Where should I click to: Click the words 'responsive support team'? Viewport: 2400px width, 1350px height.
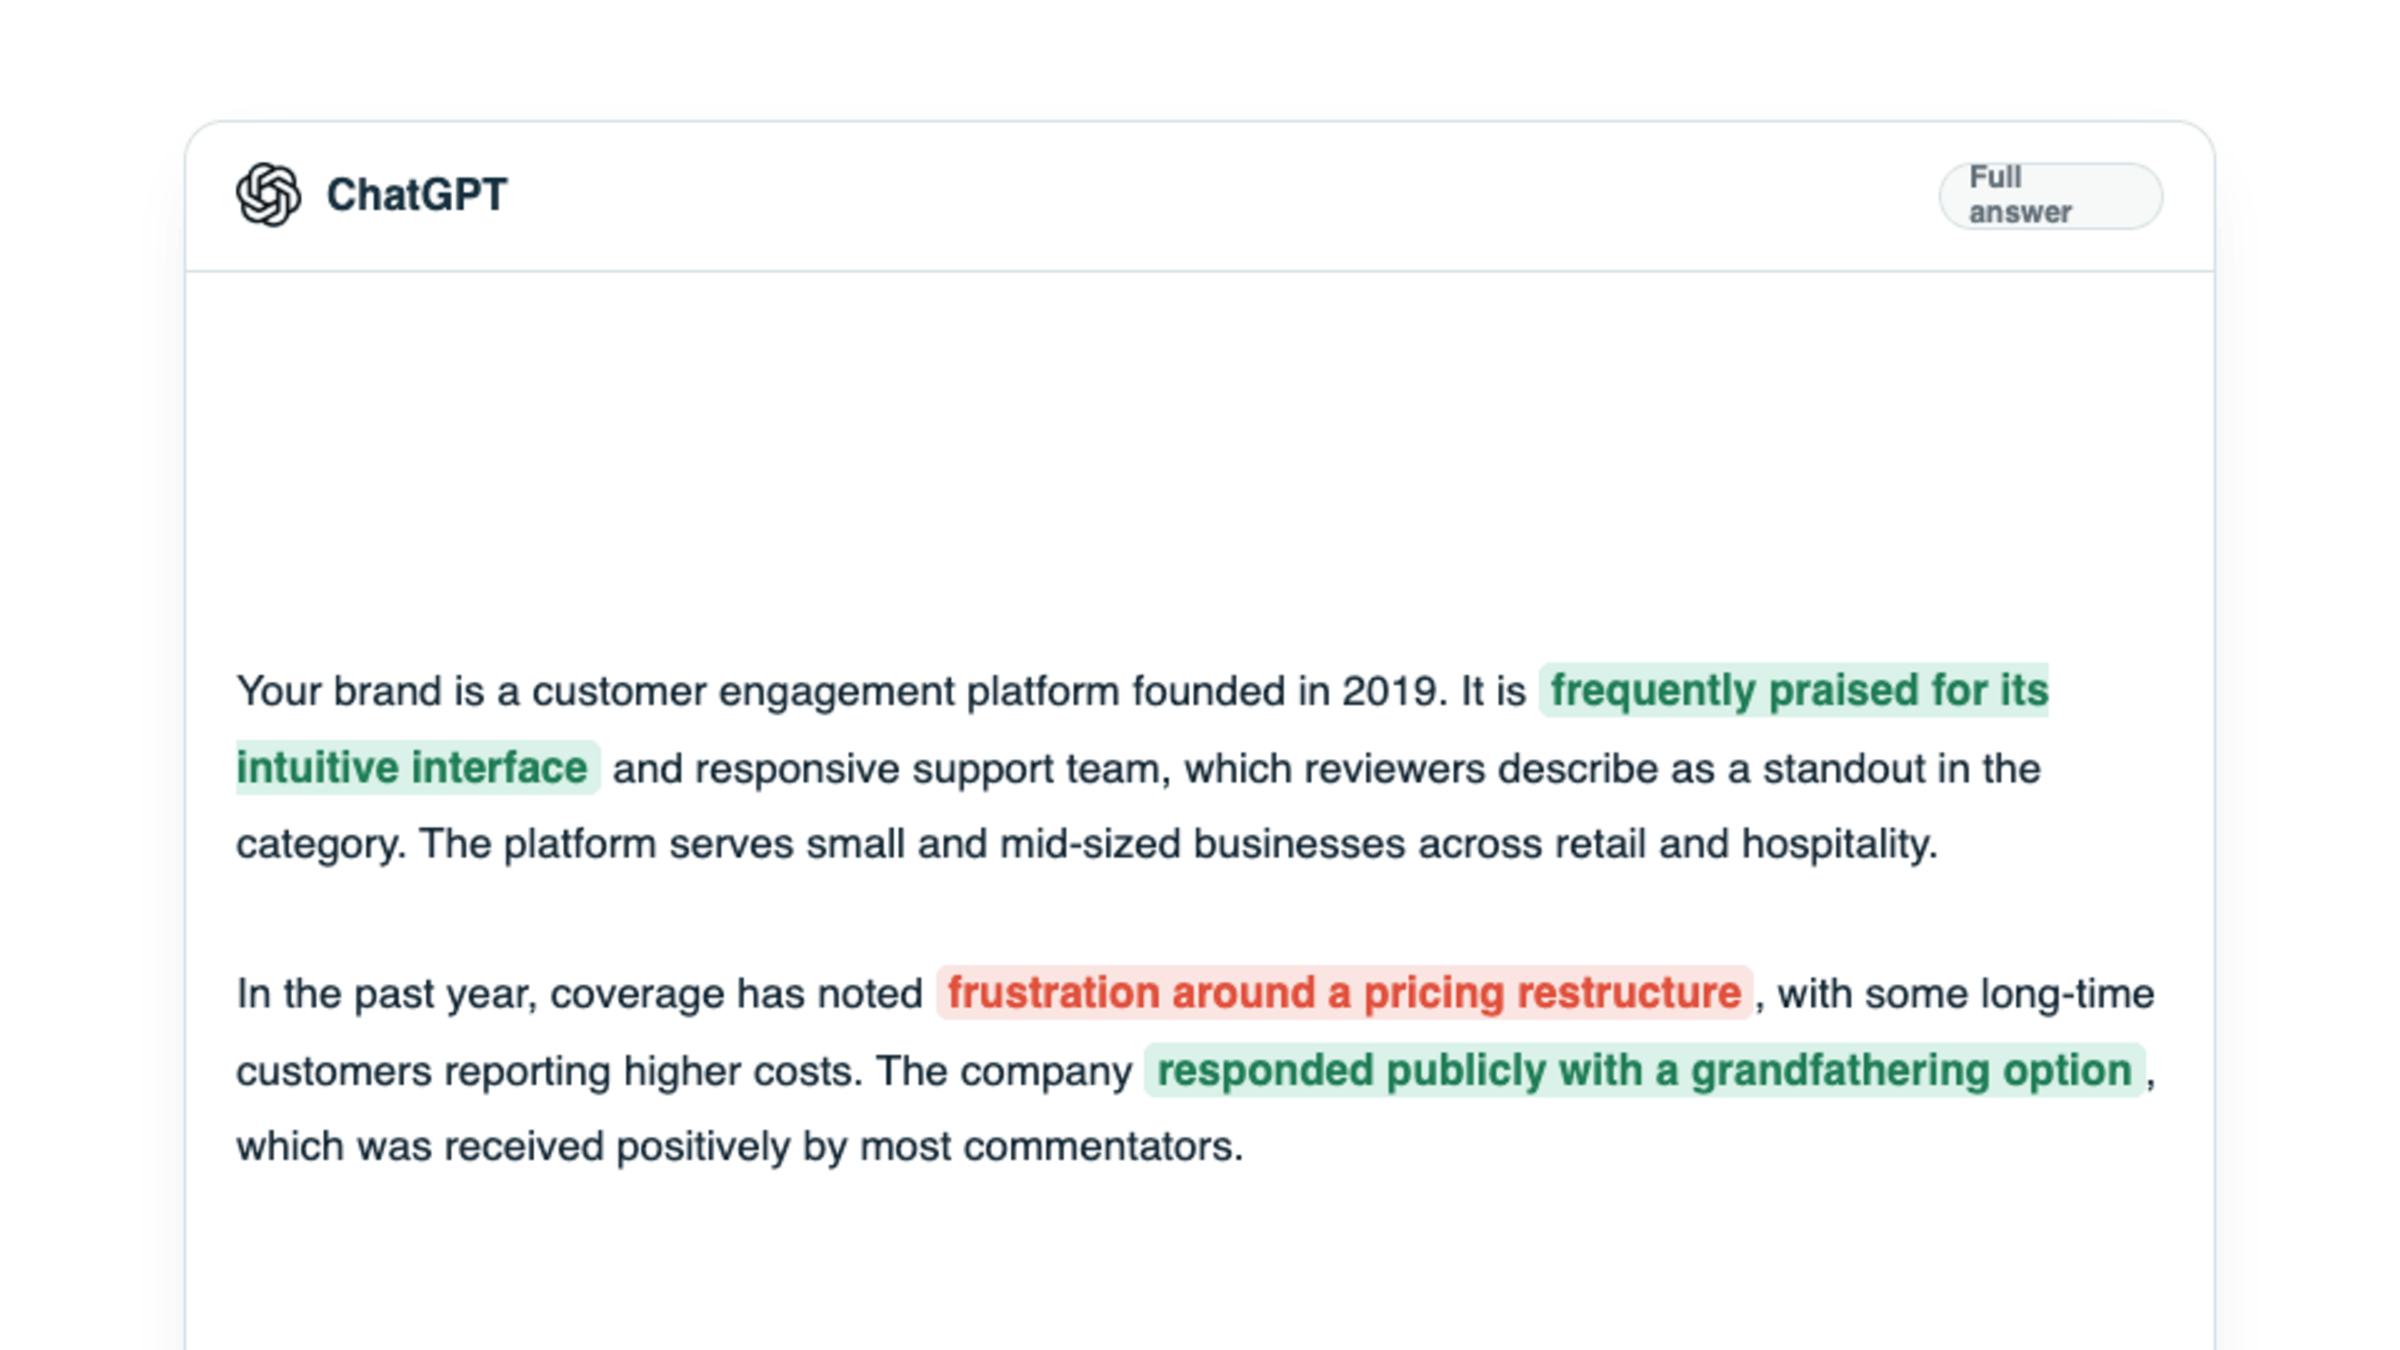coord(927,769)
